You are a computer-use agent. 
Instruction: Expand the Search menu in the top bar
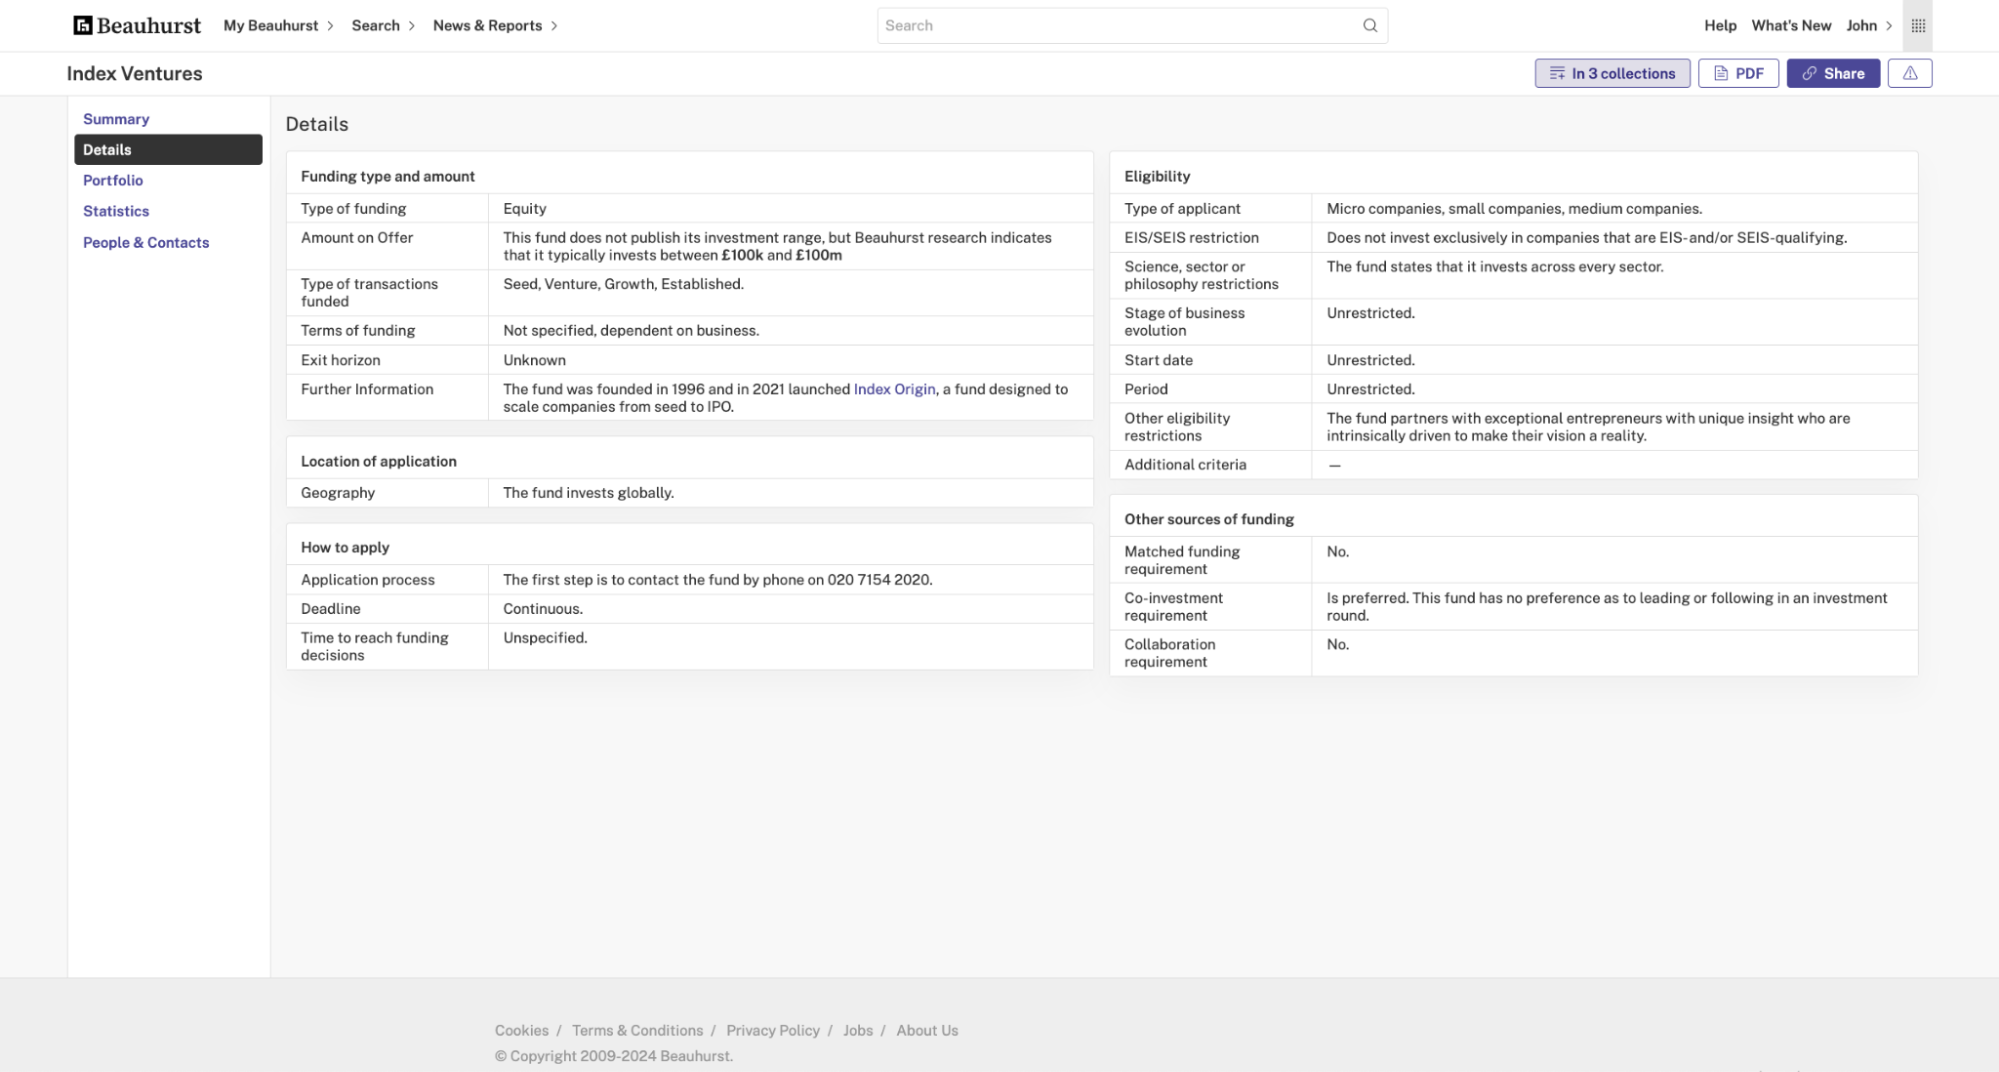pyautogui.click(x=383, y=25)
